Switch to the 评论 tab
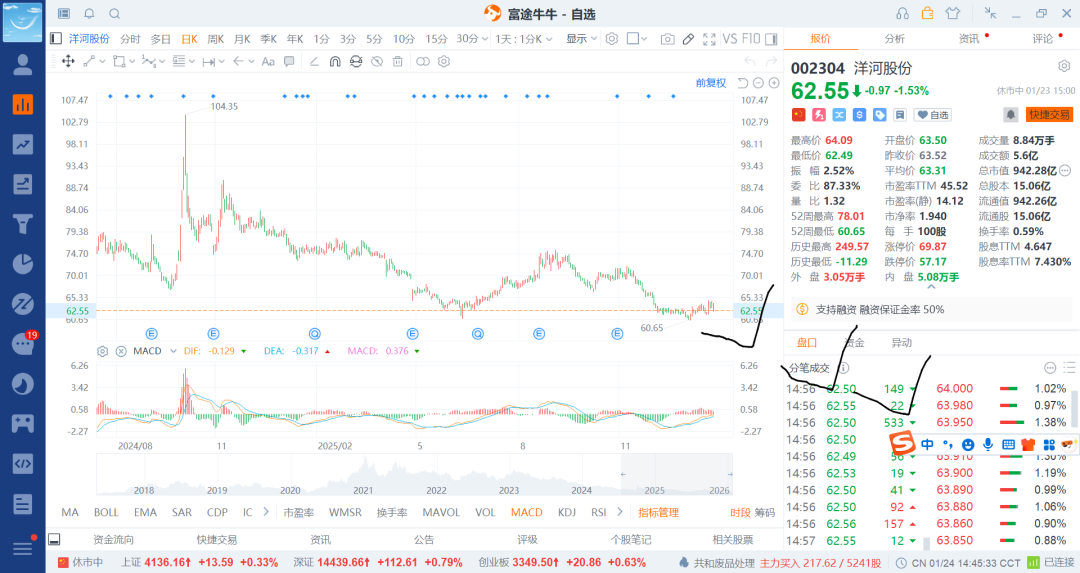1080x573 pixels. [x=1043, y=39]
